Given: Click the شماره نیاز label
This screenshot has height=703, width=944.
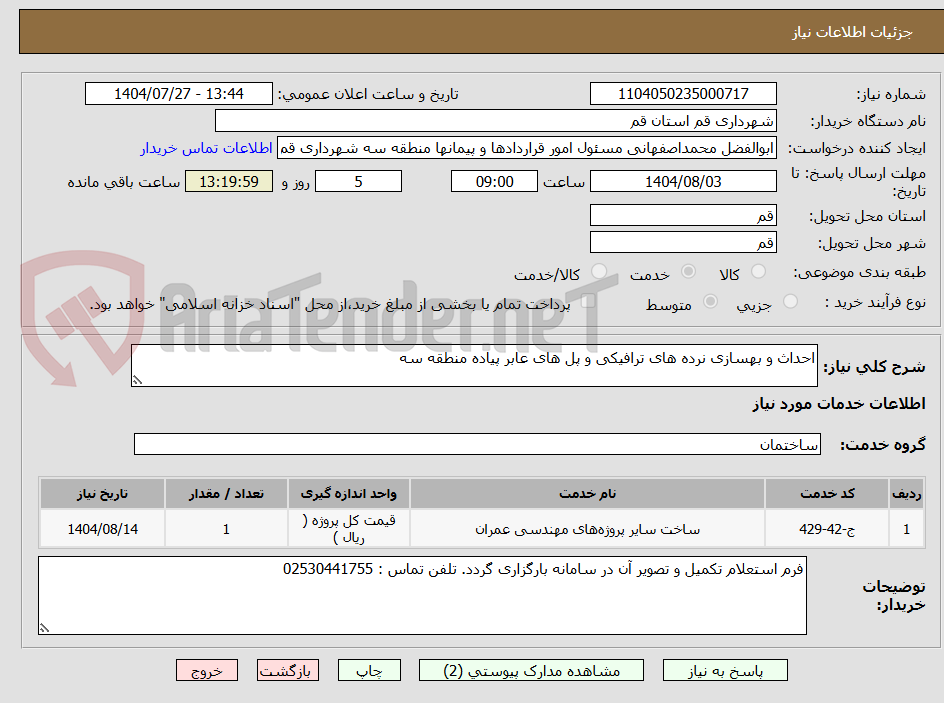Looking at the screenshot, I should pos(891,94).
